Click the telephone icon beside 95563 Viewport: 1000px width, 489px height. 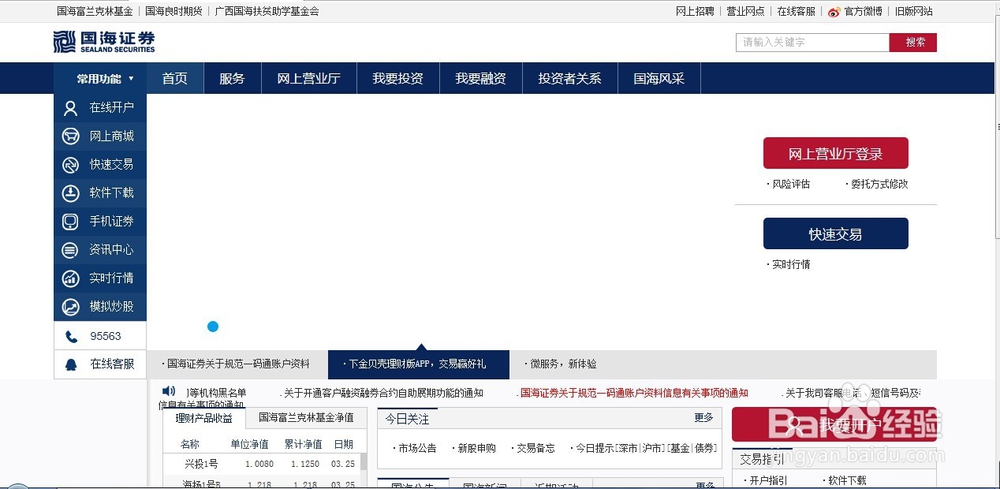pyautogui.click(x=71, y=337)
